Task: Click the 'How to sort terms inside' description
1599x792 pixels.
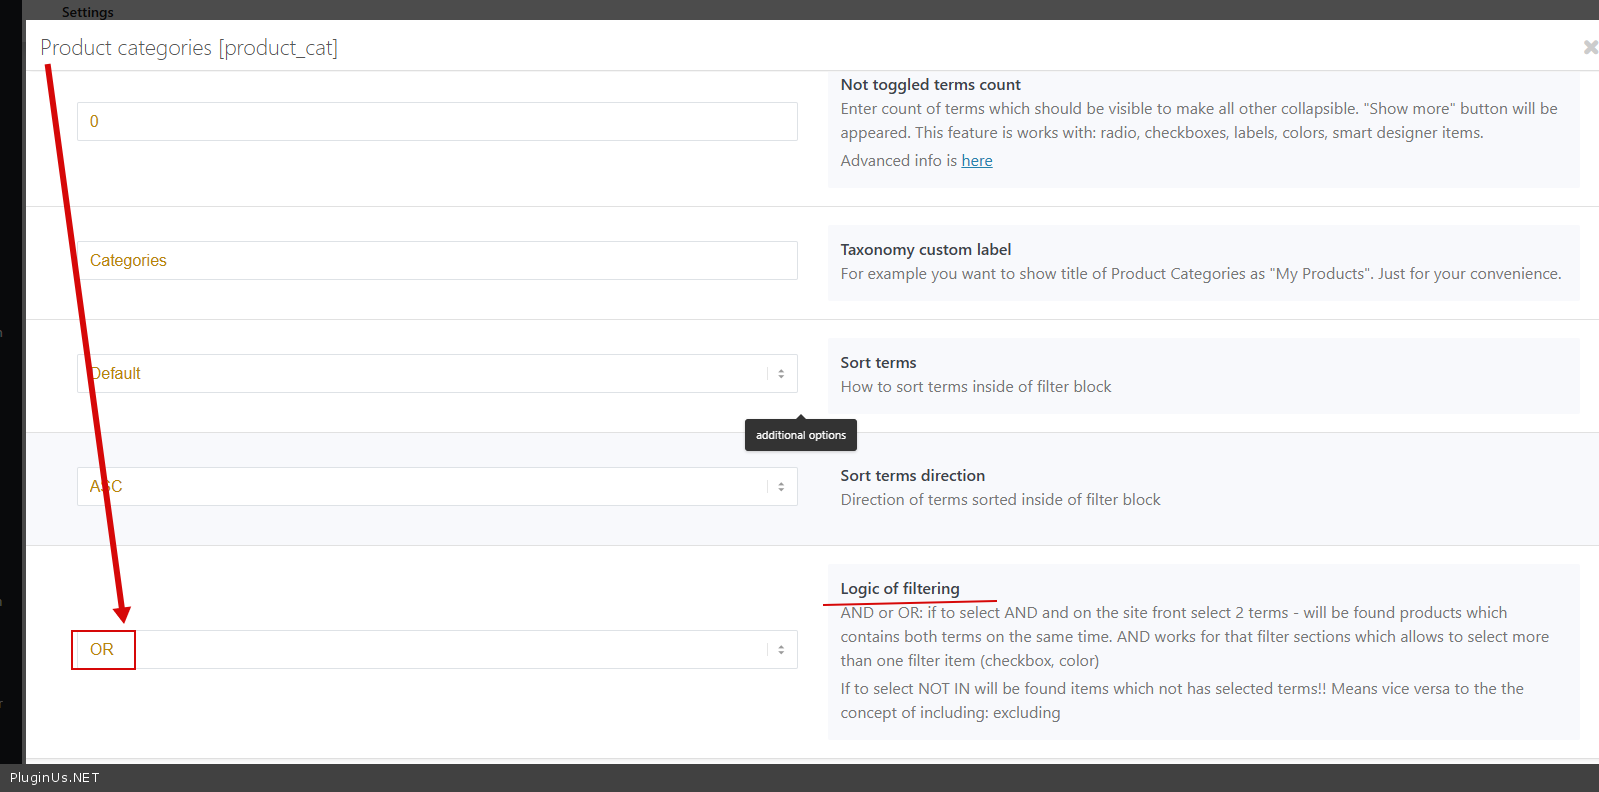Action: [x=975, y=387]
